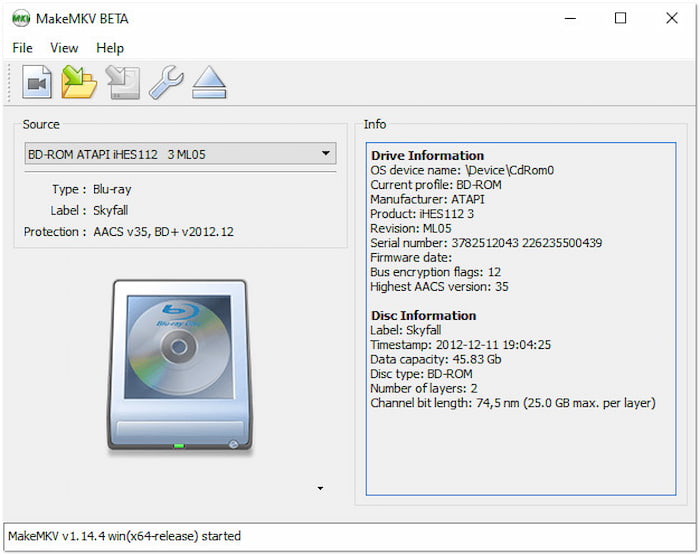
Task: Click the toolbar grip handle on the left
Action: [x=11, y=83]
